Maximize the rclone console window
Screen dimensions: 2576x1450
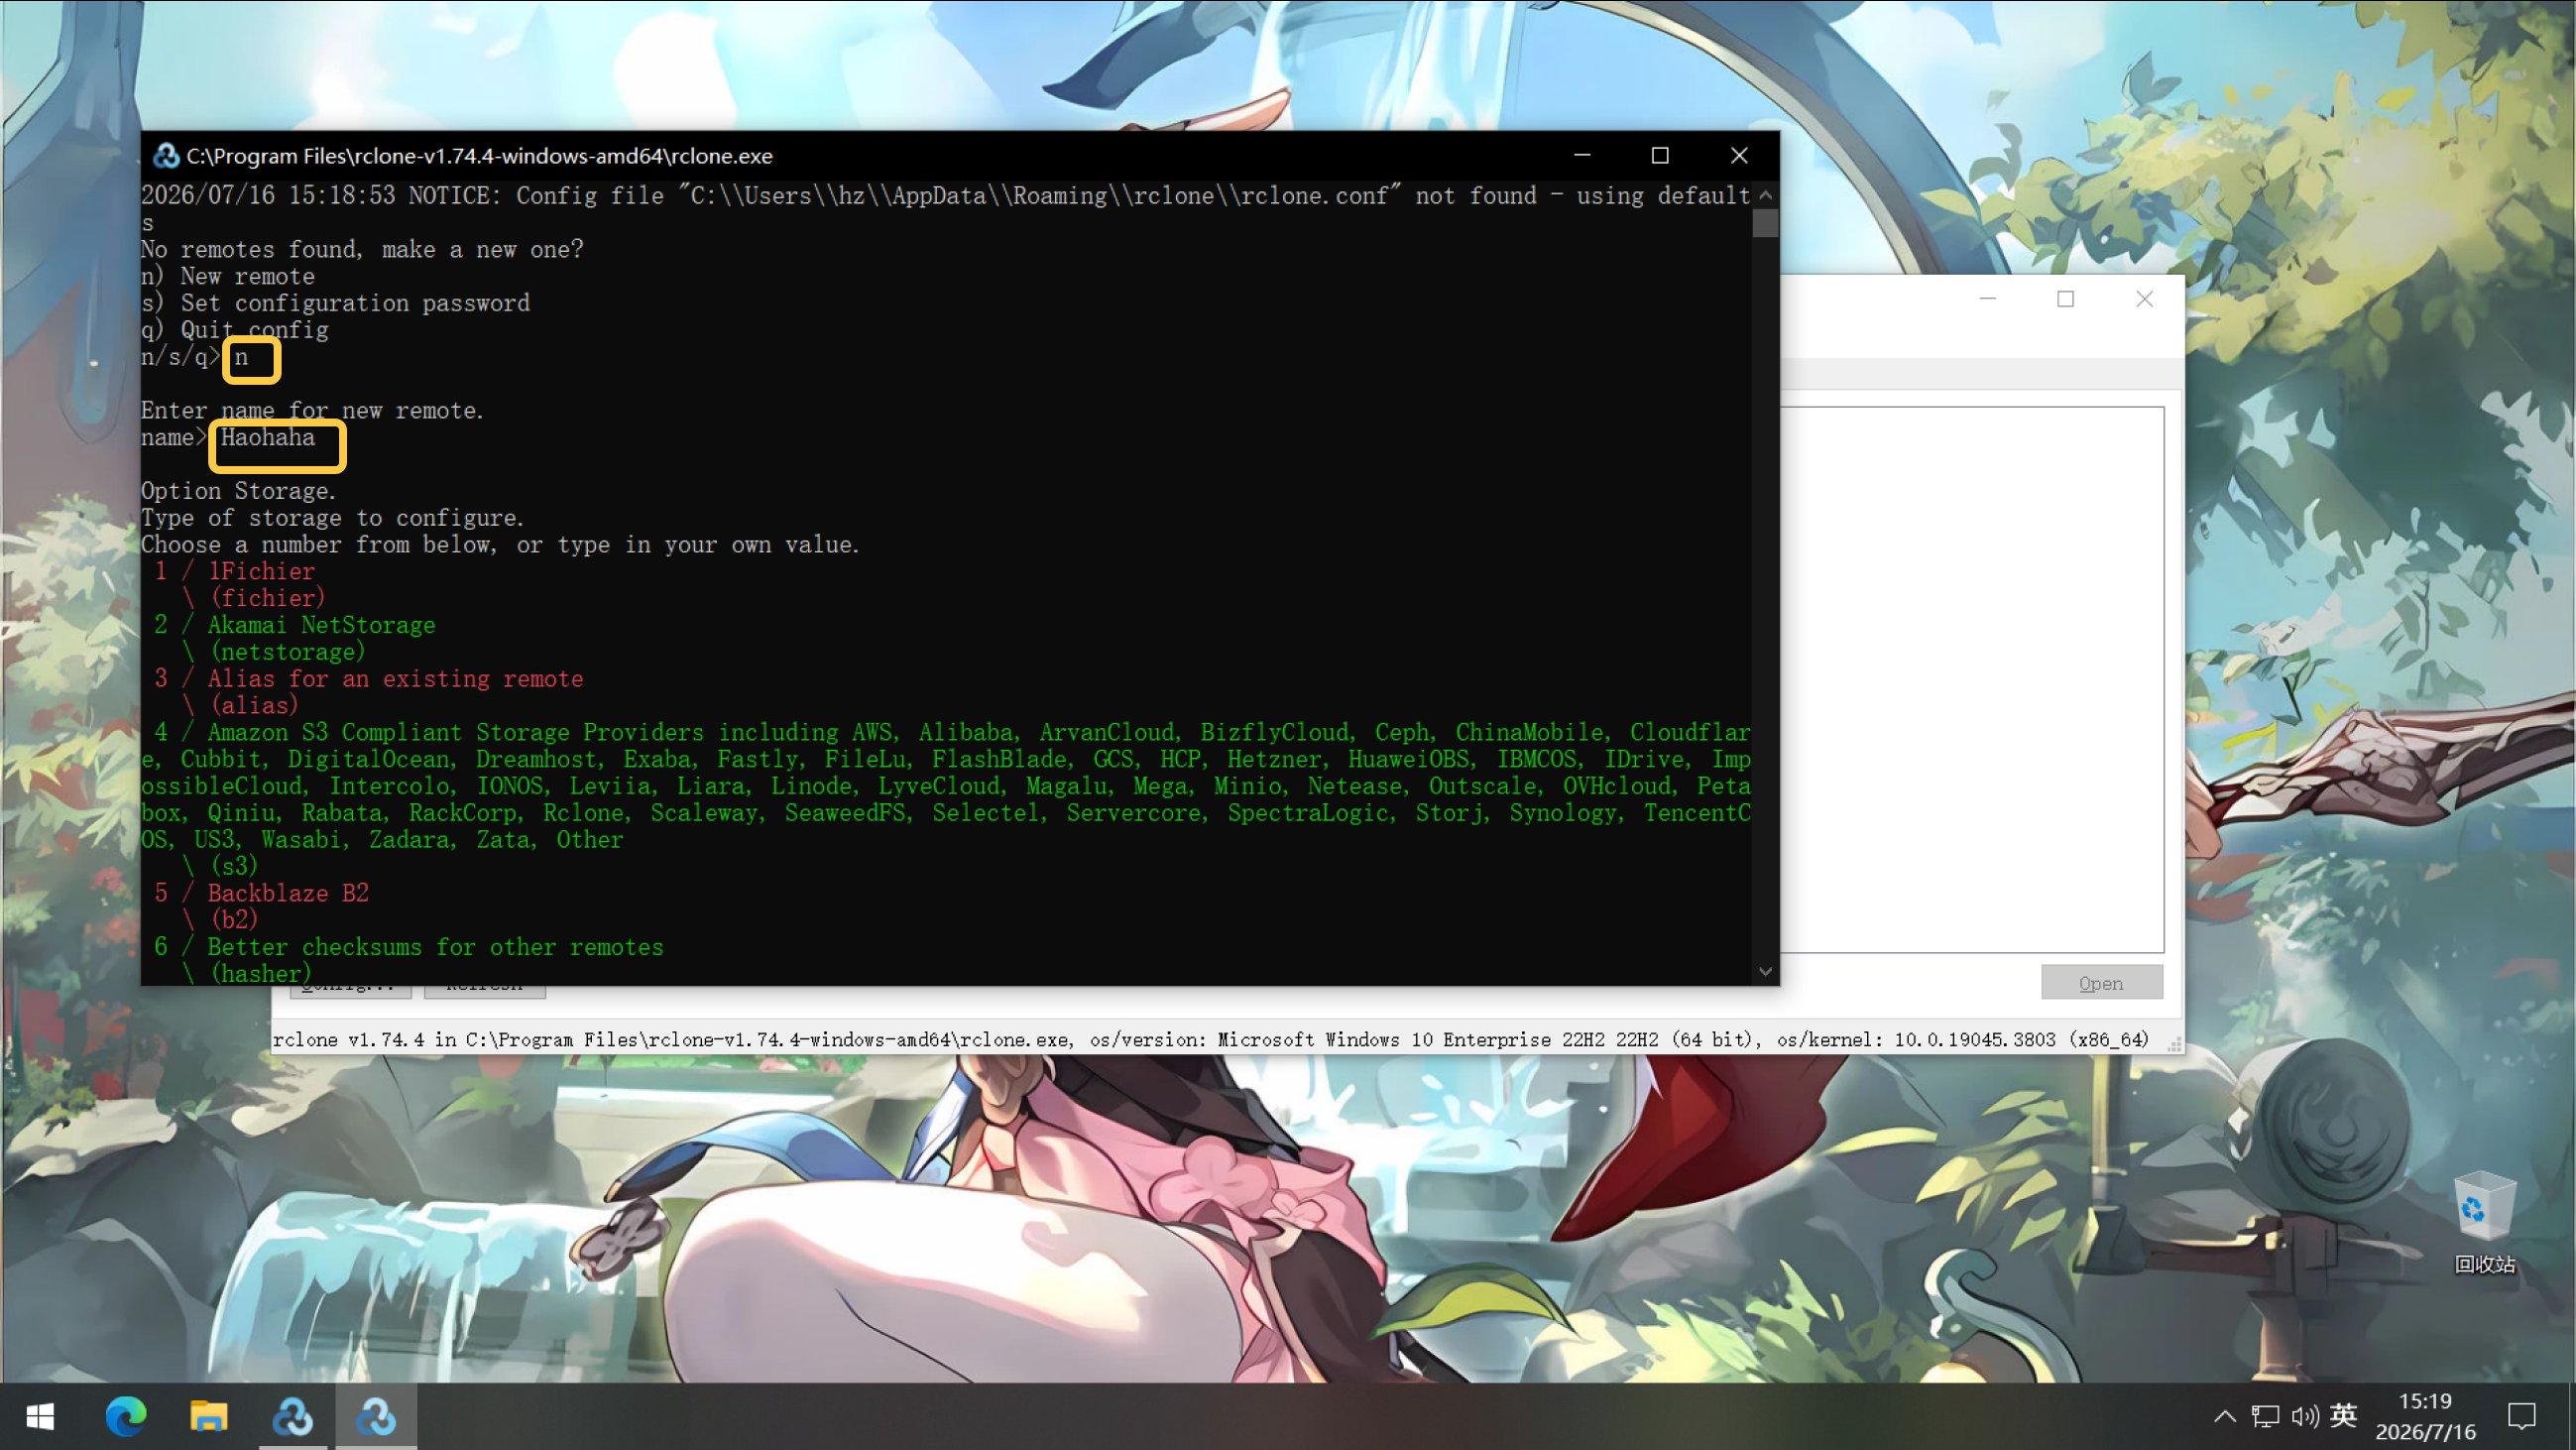[x=1660, y=156]
